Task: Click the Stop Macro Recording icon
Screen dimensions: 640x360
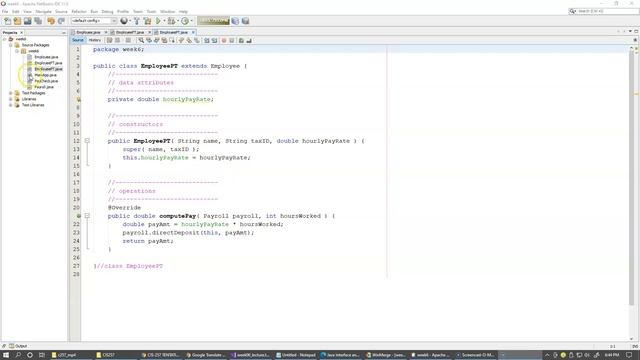Action: pos(231,40)
